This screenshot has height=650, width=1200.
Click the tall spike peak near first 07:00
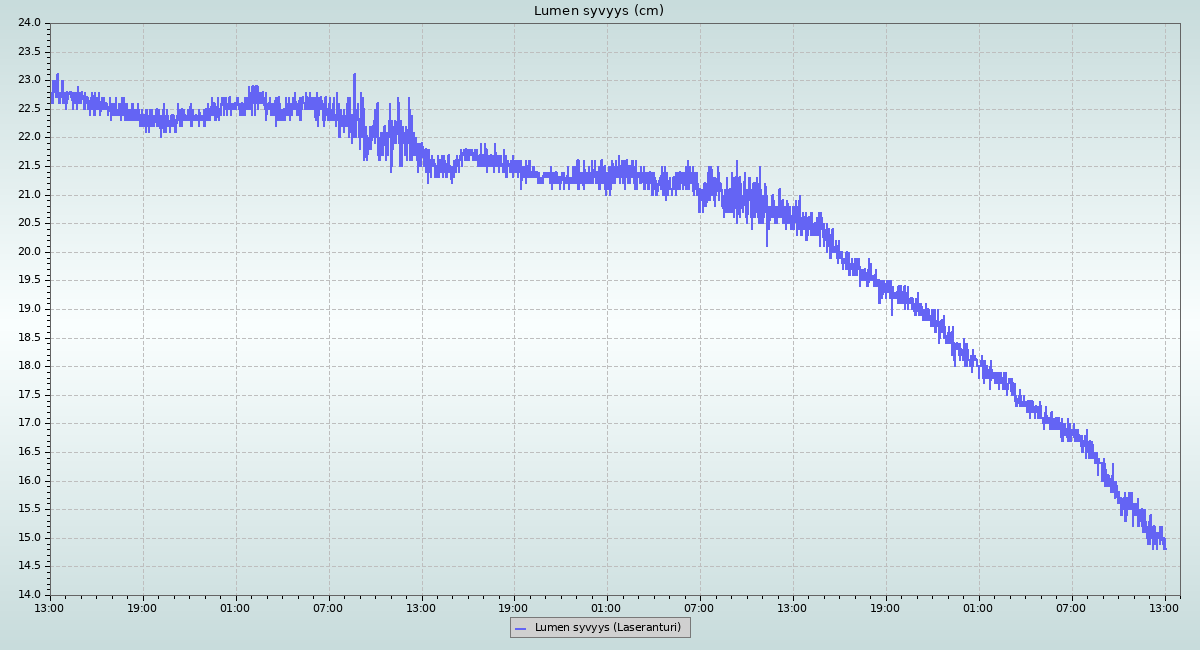(x=354, y=75)
